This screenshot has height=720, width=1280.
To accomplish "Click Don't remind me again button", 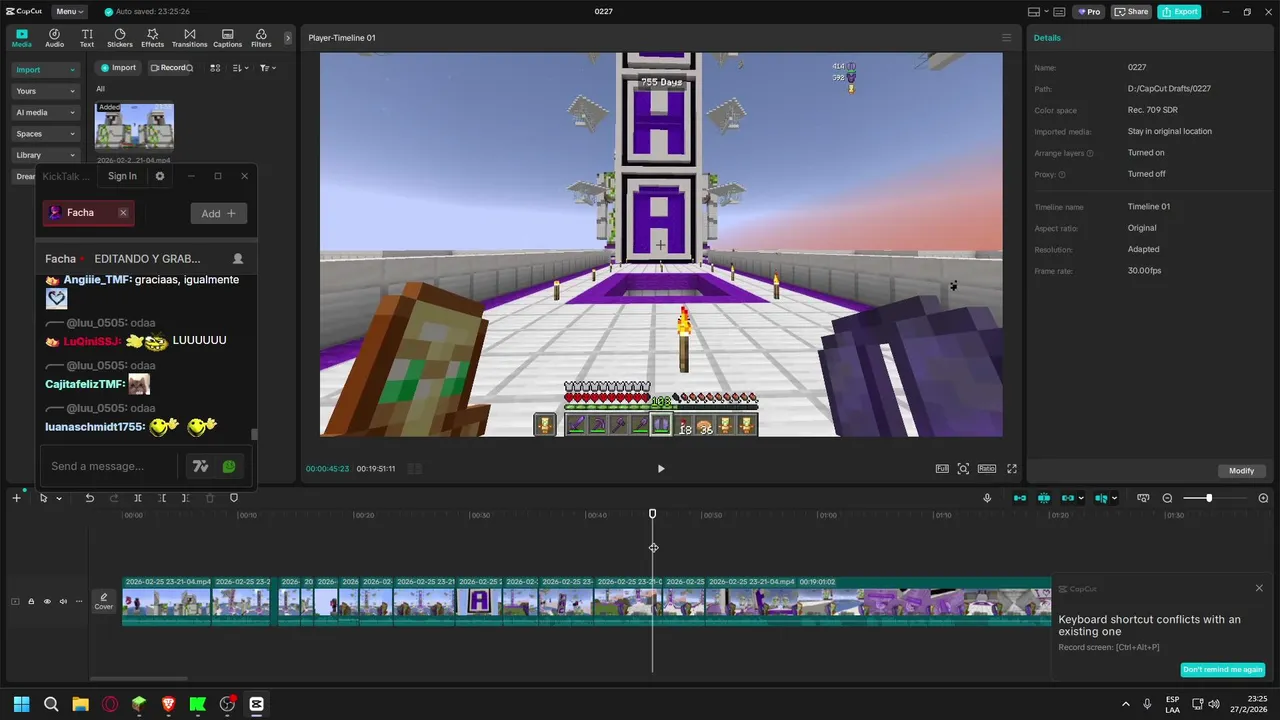I will (x=1223, y=670).
